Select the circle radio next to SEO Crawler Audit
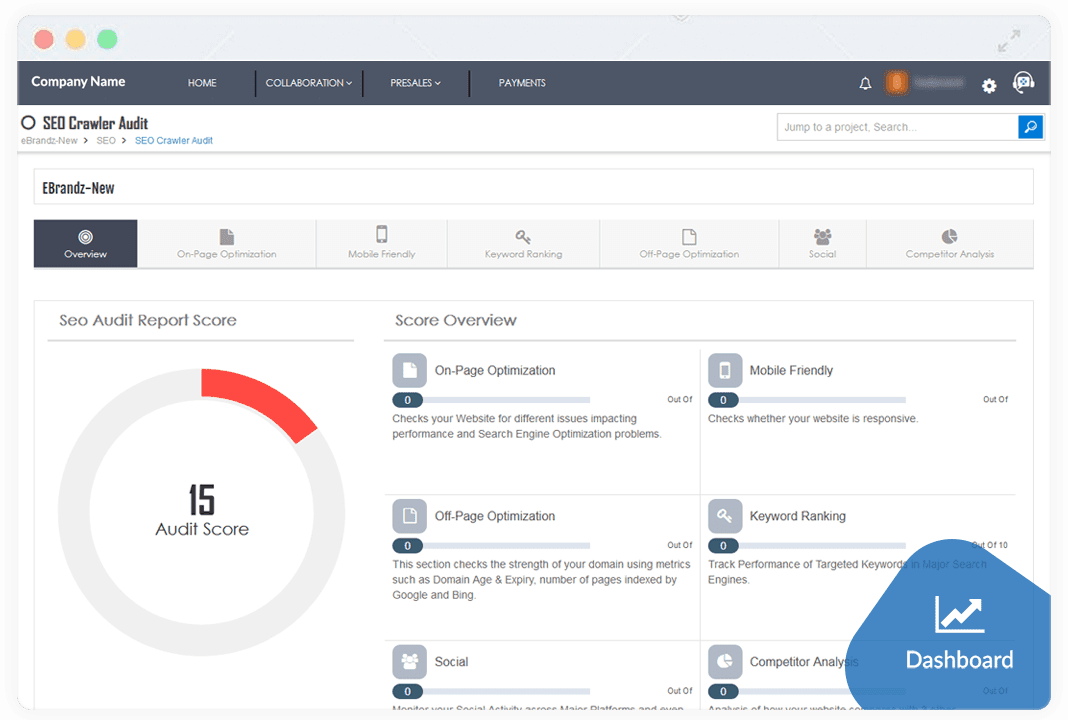The width and height of the screenshot is (1068, 720). [28, 123]
